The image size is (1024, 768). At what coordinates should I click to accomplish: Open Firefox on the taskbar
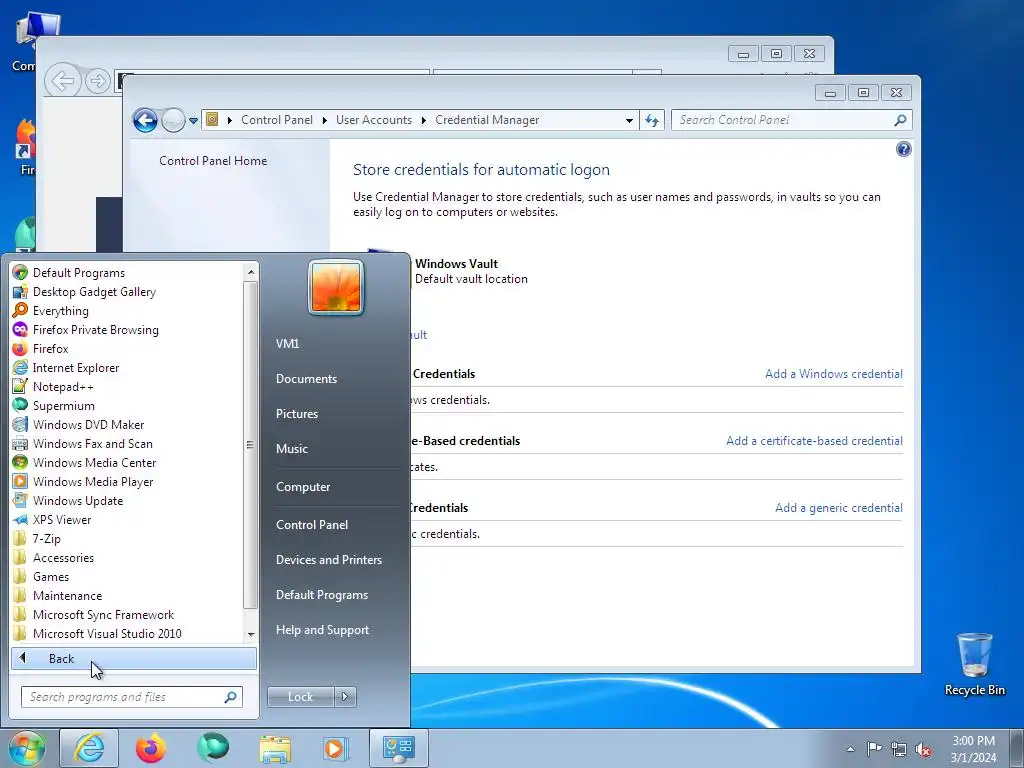pos(151,748)
